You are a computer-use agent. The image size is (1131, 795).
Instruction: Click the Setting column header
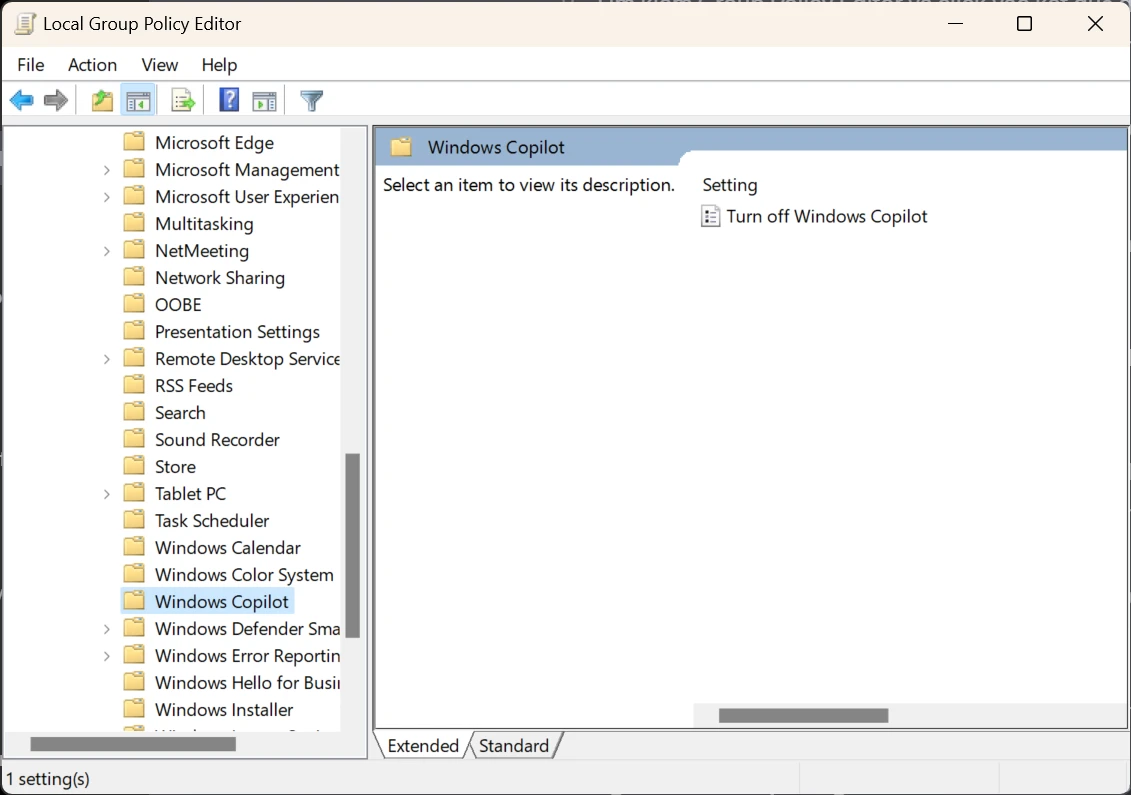[730, 185]
